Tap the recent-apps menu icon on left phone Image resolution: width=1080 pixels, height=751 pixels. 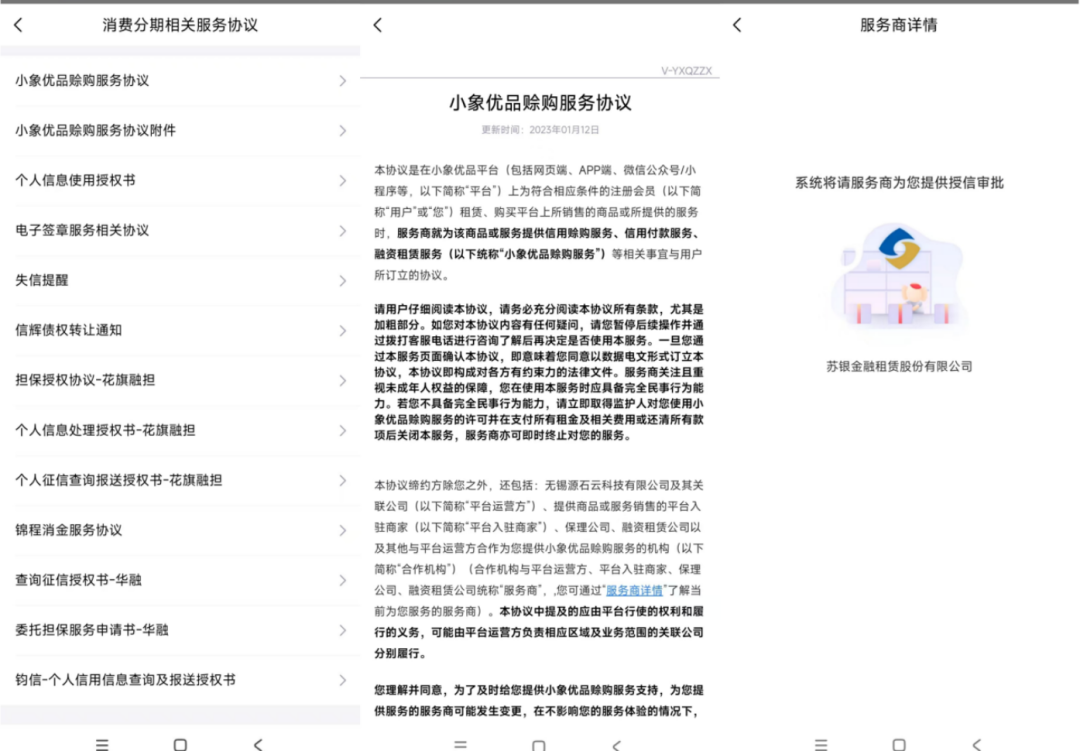click(x=103, y=744)
